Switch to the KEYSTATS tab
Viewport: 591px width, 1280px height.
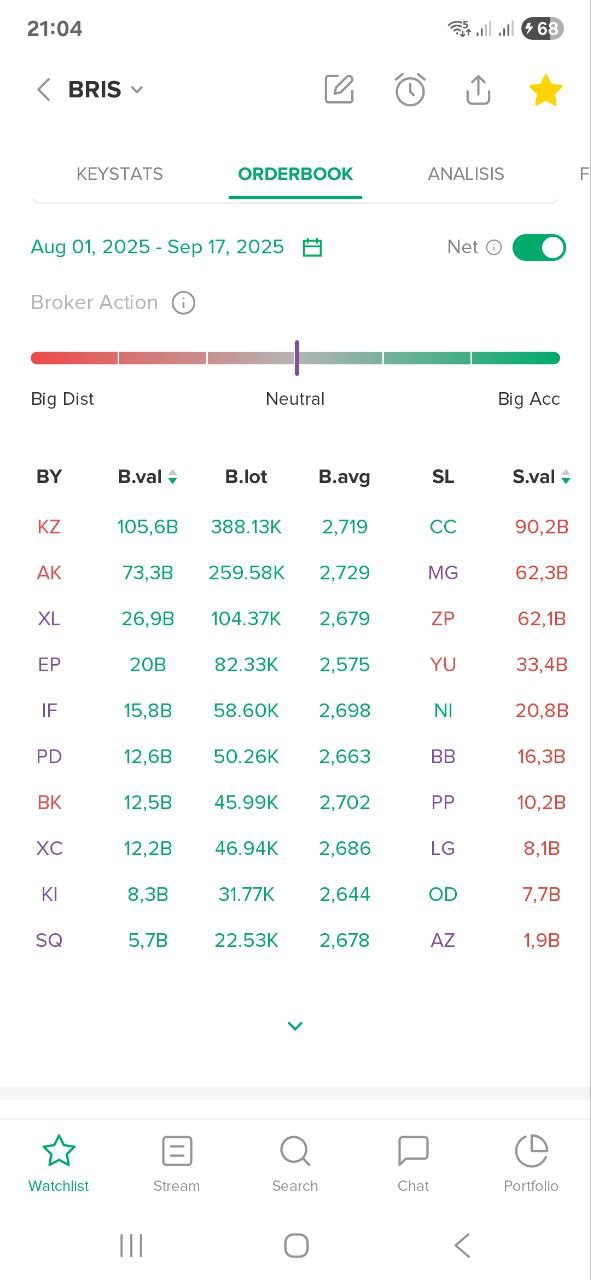(x=120, y=174)
